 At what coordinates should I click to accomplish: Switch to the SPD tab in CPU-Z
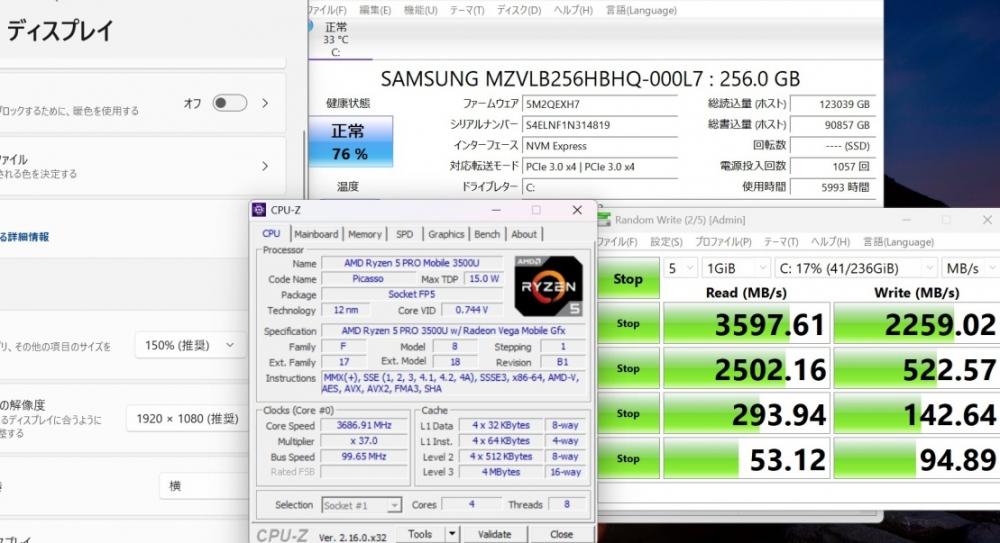pos(404,234)
